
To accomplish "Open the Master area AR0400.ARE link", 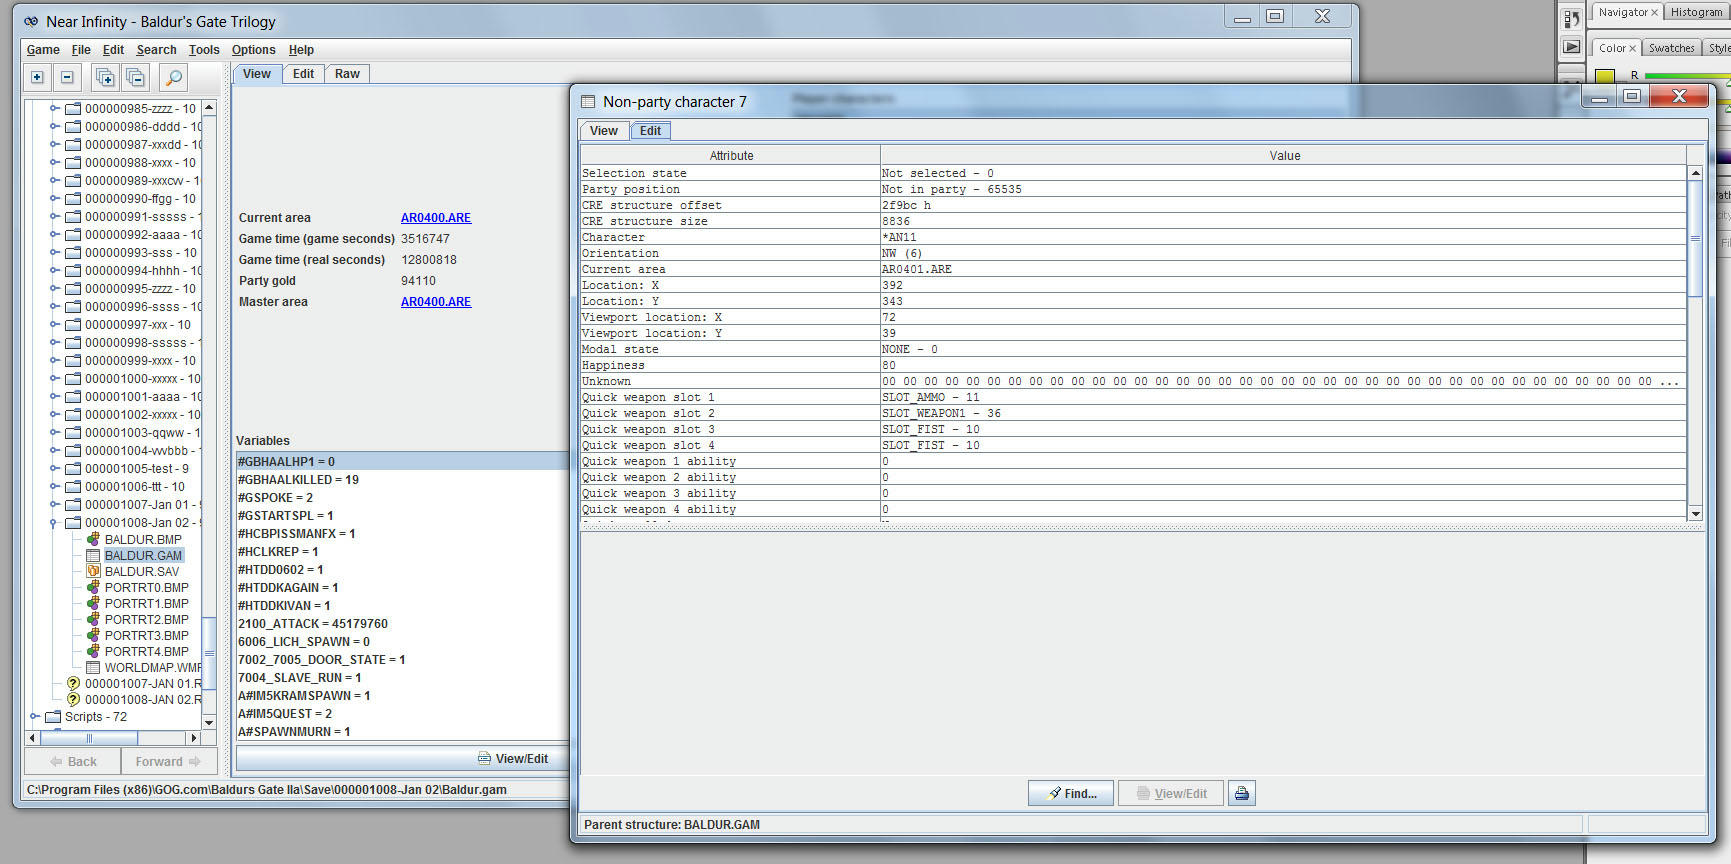I will tap(436, 302).
